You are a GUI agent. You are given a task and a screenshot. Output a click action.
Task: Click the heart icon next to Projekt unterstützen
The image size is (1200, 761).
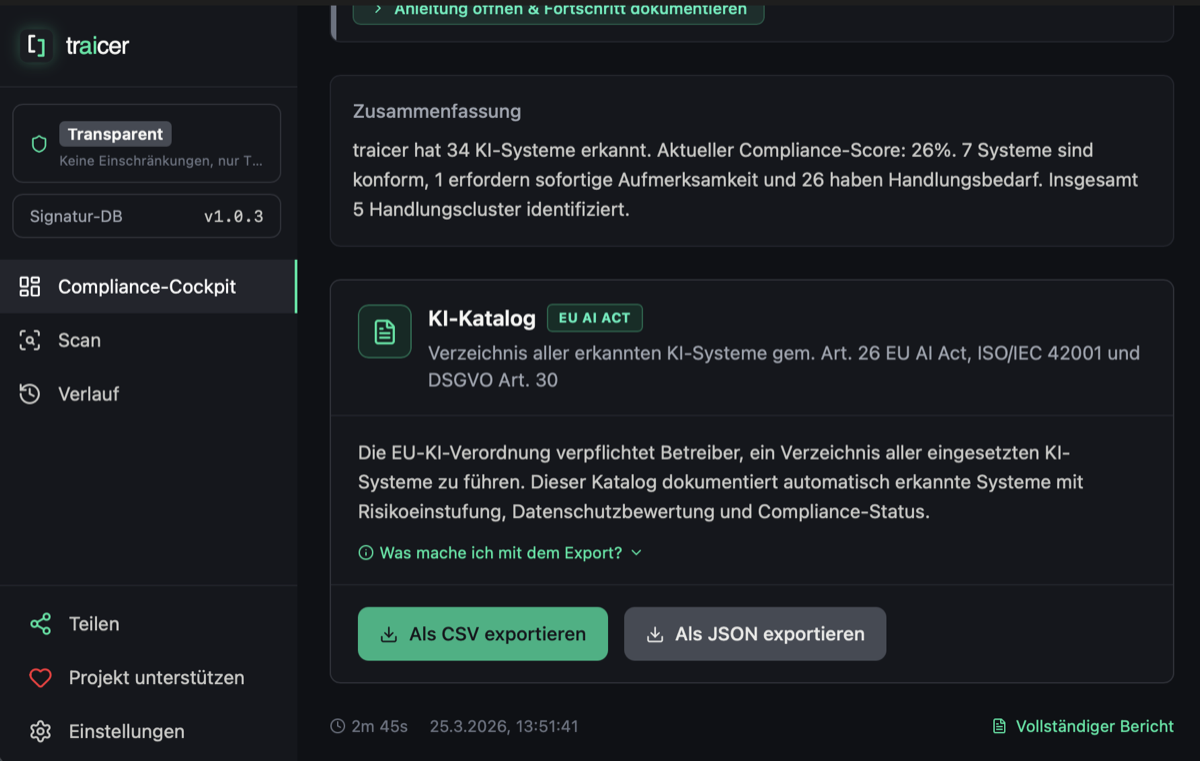tap(40, 677)
